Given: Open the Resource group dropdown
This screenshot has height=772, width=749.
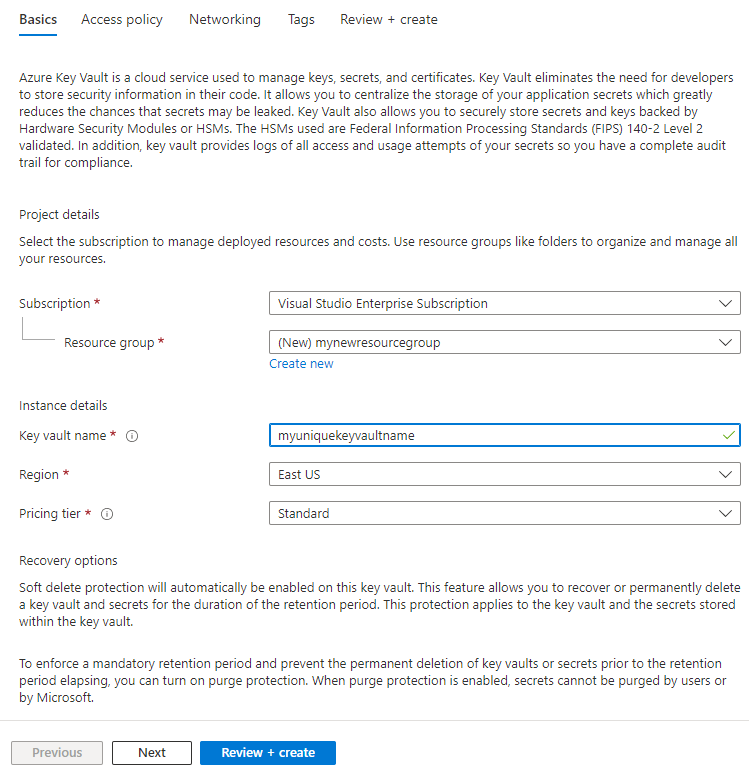Looking at the screenshot, I should [504, 342].
